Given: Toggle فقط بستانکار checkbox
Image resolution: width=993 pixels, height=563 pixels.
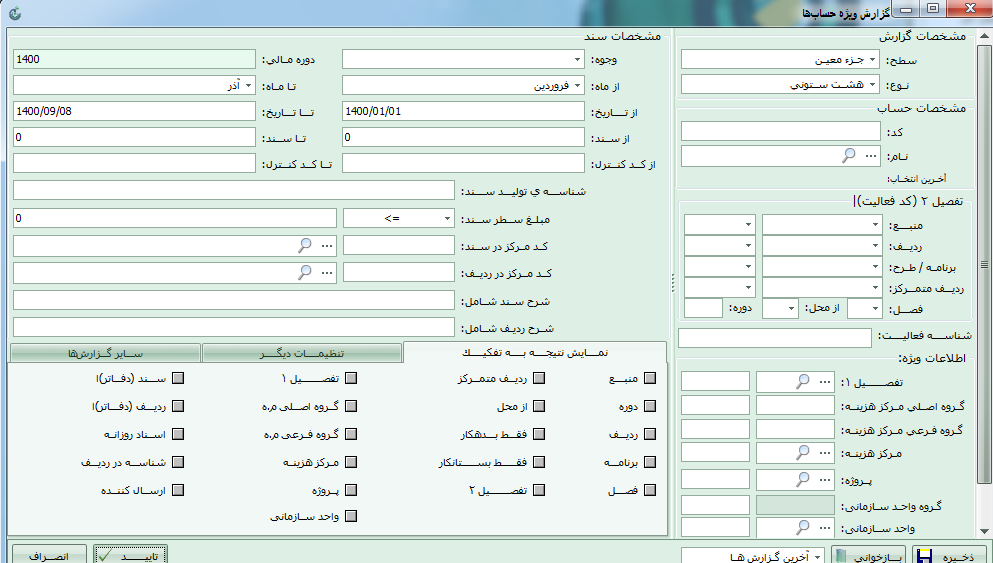Looking at the screenshot, I should tap(539, 462).
